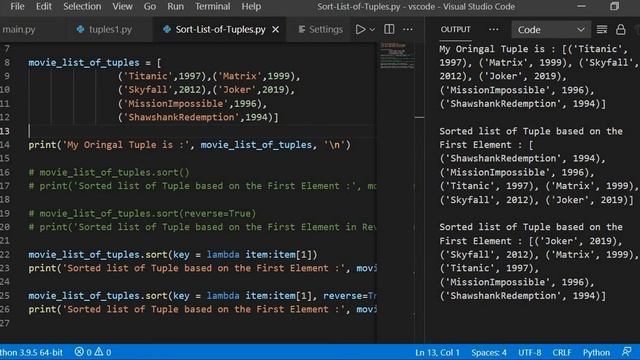The width and height of the screenshot is (640, 360).
Task: Open the Run menu
Action: (176, 7)
